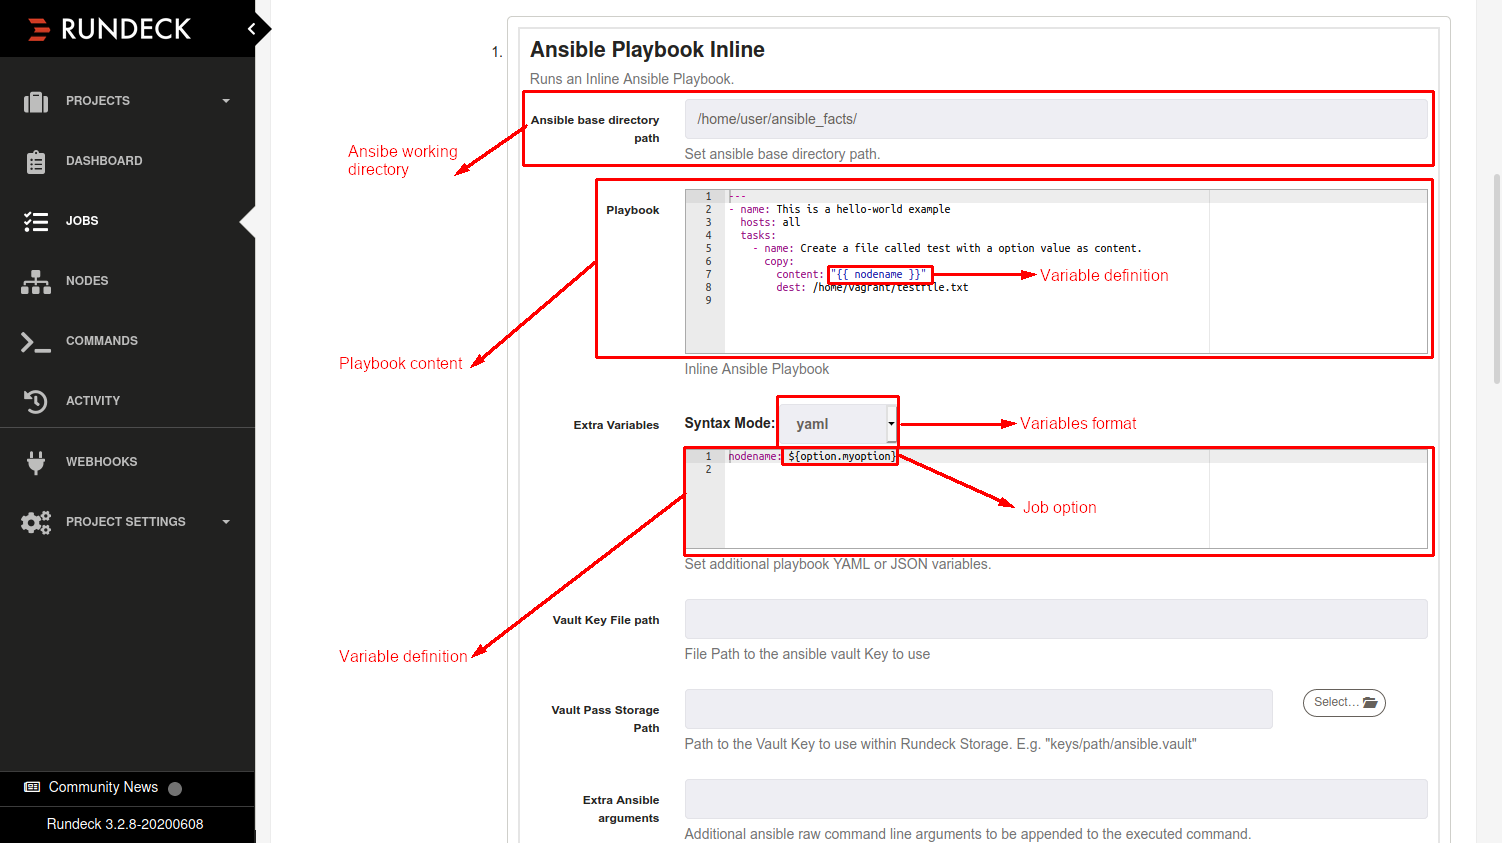Click the Webhooks plug icon
The width and height of the screenshot is (1502, 843).
click(x=36, y=462)
